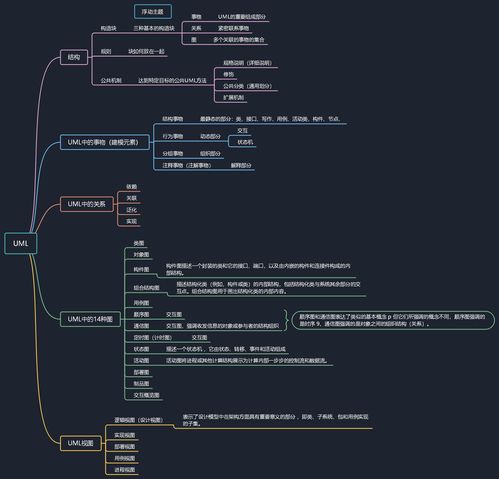This screenshot has width=499, height=479.
Task: Select the 交互 leaf topic
Action: [243, 131]
